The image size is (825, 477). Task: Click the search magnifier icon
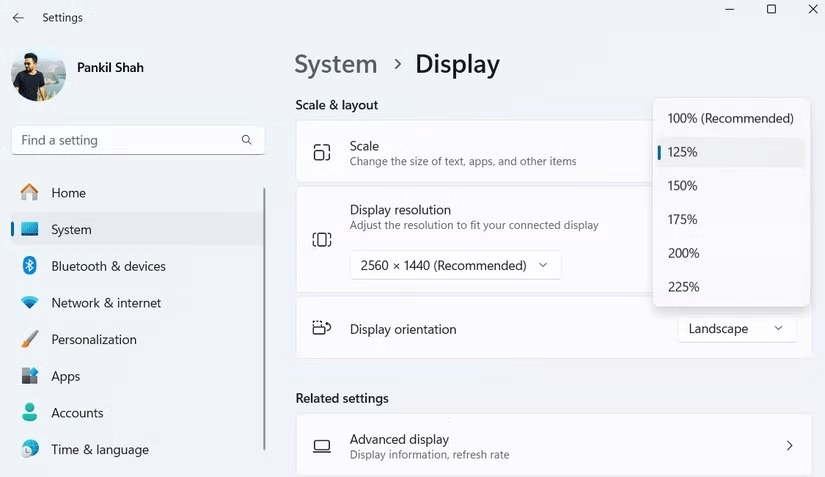[x=247, y=140]
